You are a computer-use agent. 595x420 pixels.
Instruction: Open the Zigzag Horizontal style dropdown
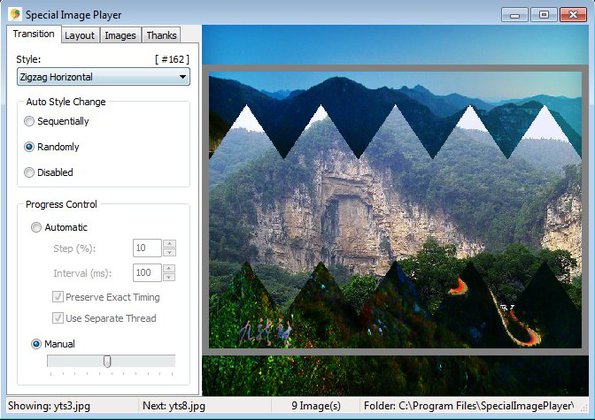[x=103, y=77]
